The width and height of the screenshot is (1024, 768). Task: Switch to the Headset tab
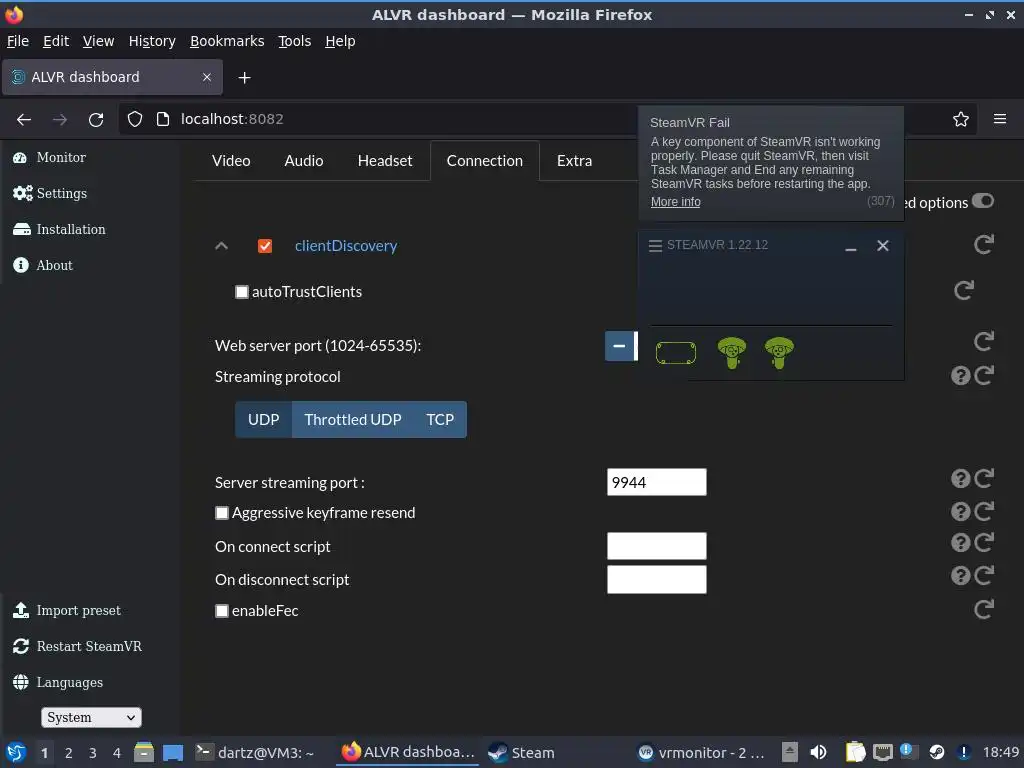pos(385,161)
